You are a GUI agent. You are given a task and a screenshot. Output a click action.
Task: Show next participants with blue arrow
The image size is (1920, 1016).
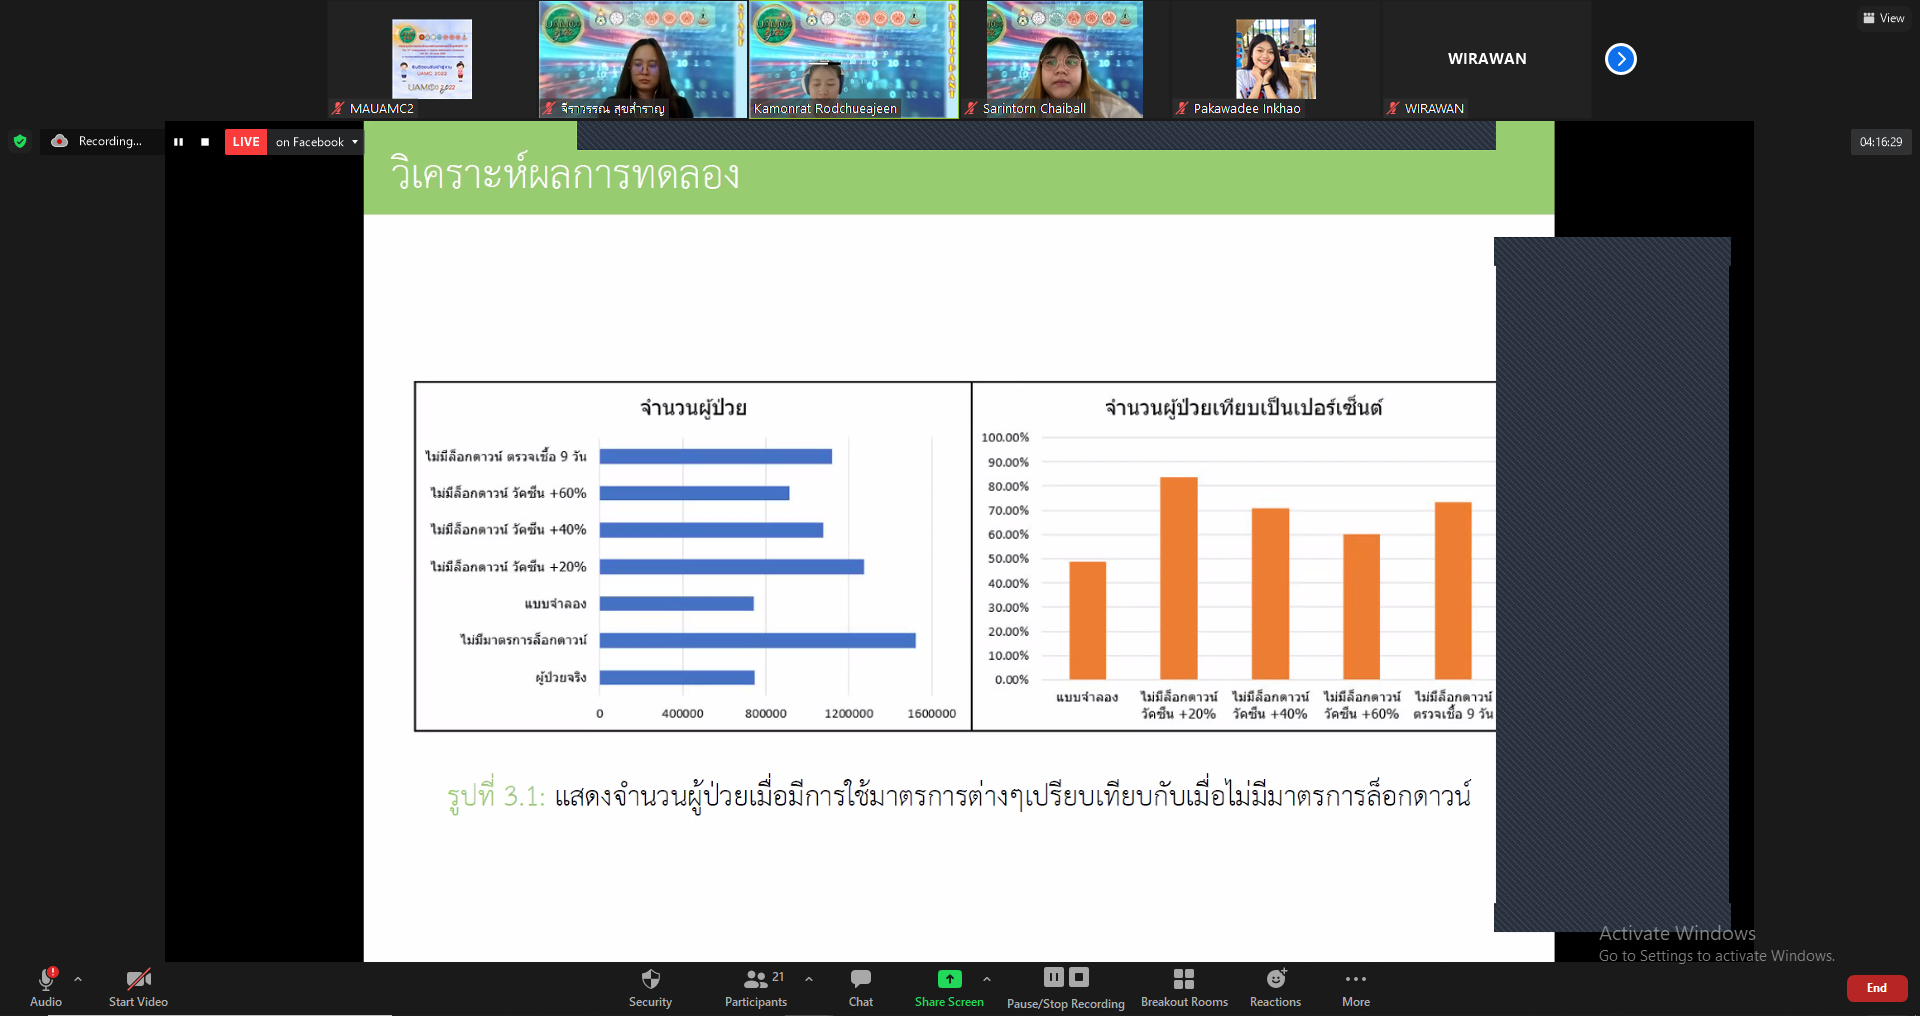1620,59
